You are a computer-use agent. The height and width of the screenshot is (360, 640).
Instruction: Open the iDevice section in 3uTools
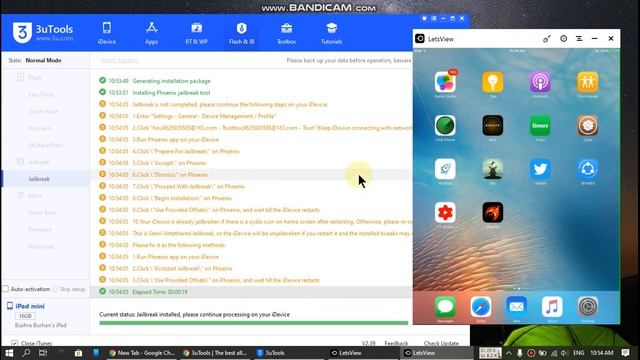point(107,33)
